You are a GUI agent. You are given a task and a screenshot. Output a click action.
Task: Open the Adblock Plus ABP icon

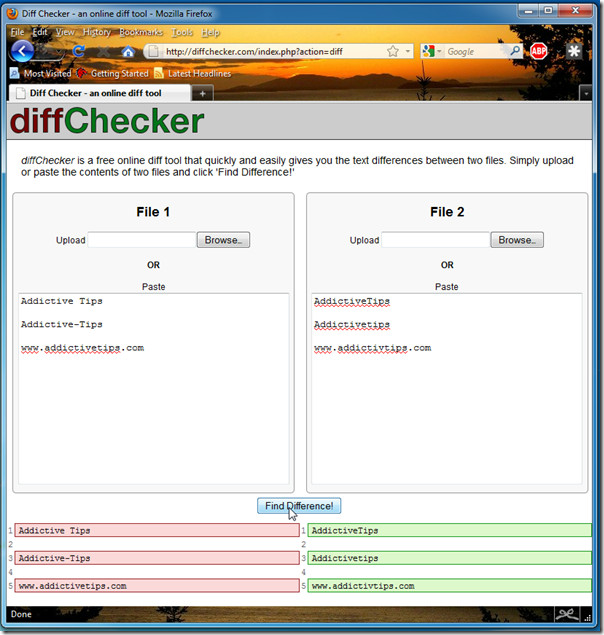(x=538, y=51)
